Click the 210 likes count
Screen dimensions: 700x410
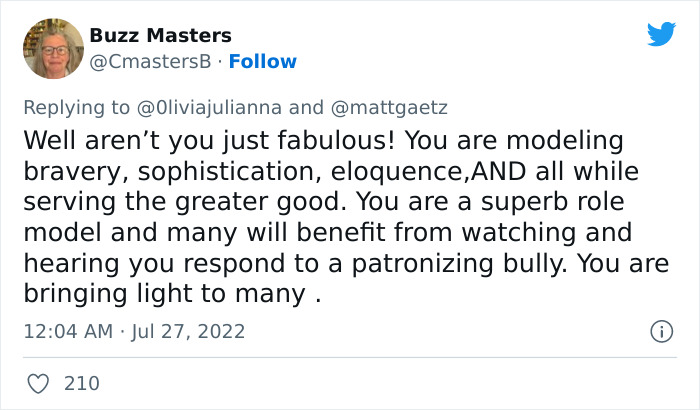(82, 382)
